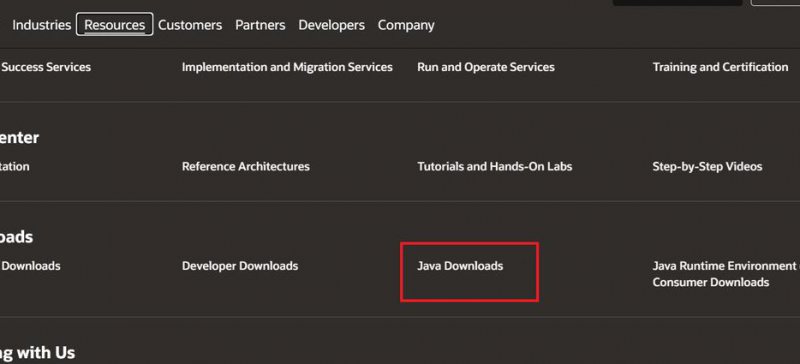Open Developer Downloads link
Screen dimensions: 800x364
[x=240, y=266]
